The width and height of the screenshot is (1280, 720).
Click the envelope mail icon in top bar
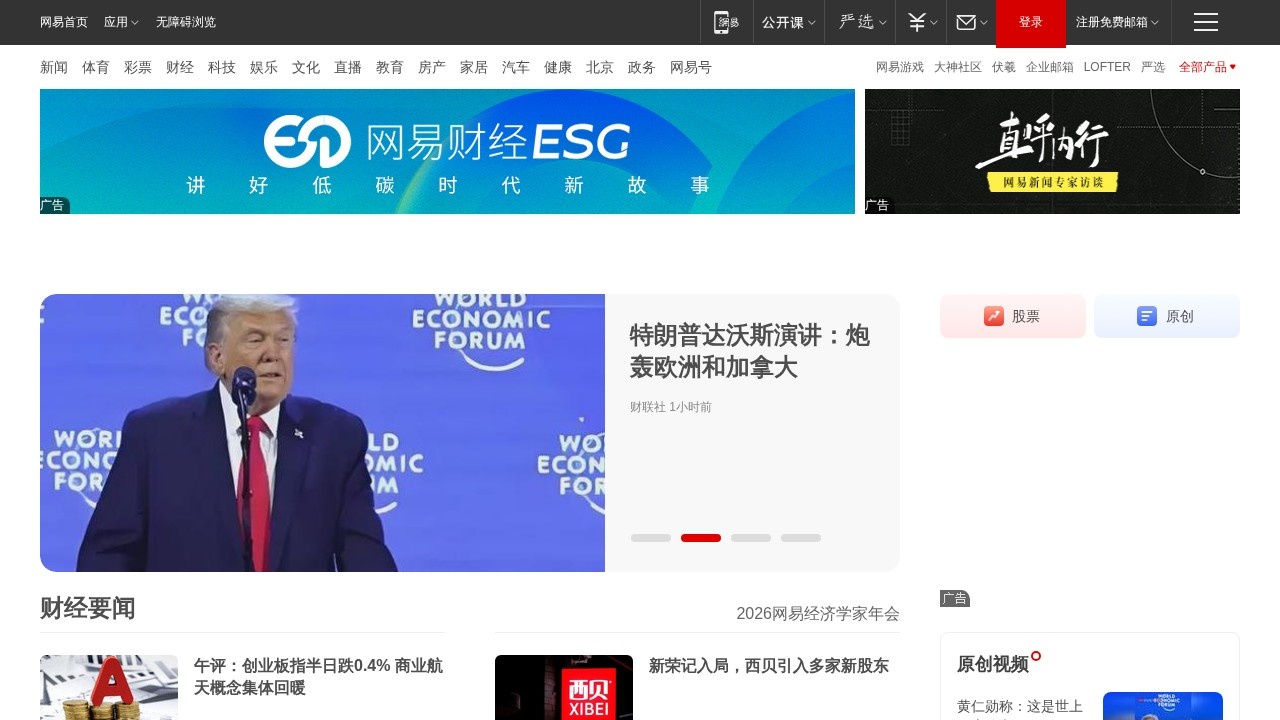[963, 22]
